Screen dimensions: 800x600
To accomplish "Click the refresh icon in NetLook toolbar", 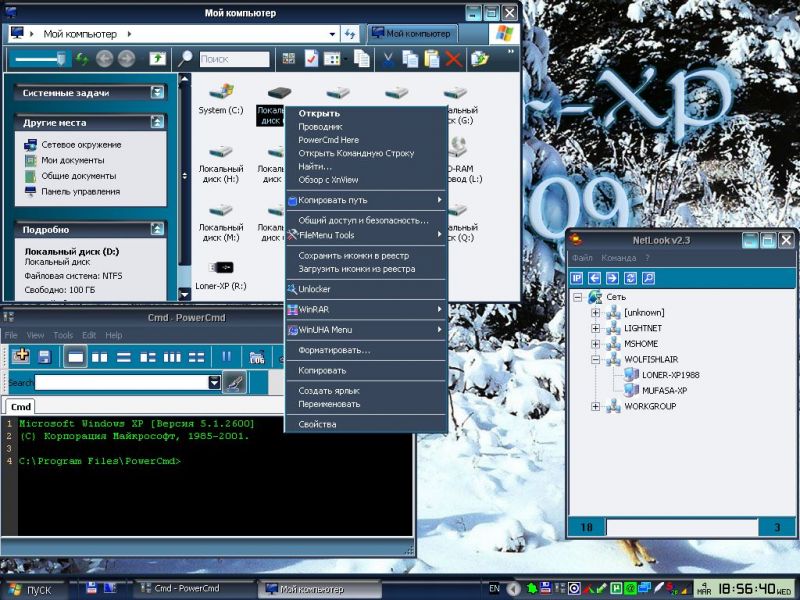I will [629, 278].
